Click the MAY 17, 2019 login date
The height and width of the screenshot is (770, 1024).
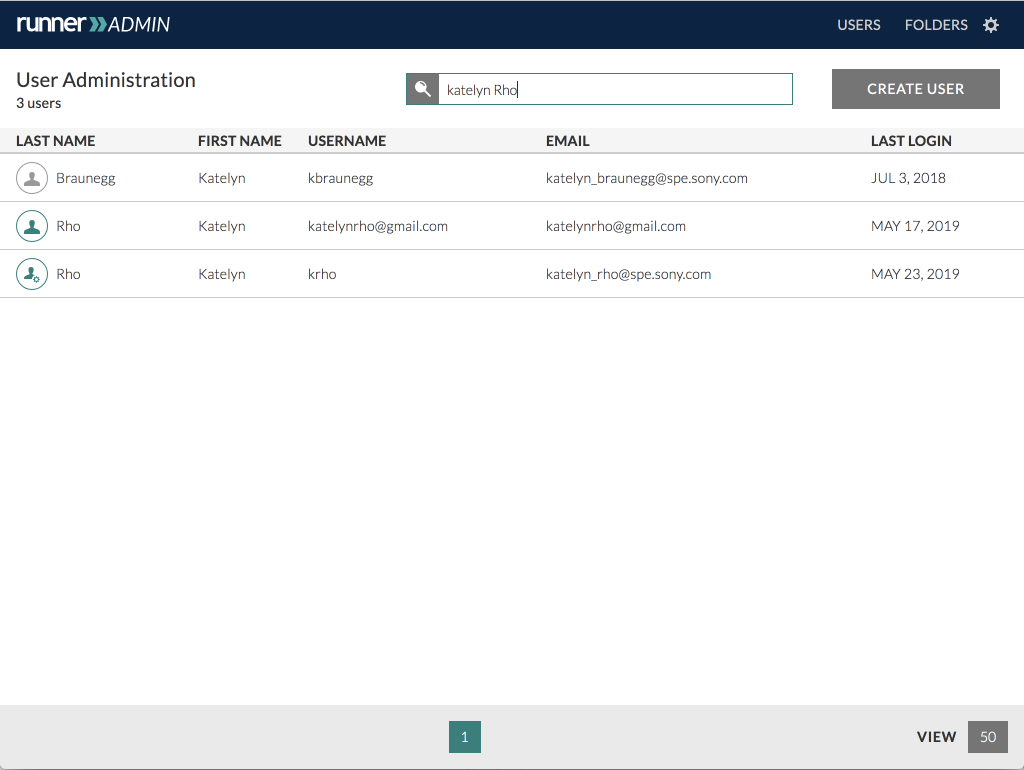coord(915,226)
